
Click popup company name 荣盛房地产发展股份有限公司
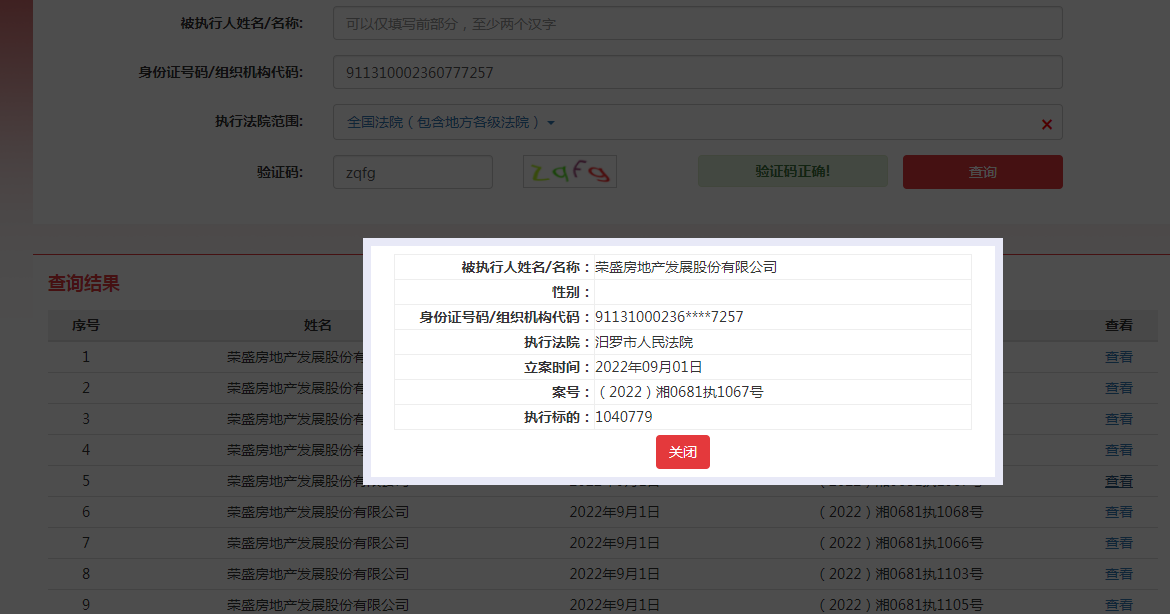pyautogui.click(x=686, y=267)
